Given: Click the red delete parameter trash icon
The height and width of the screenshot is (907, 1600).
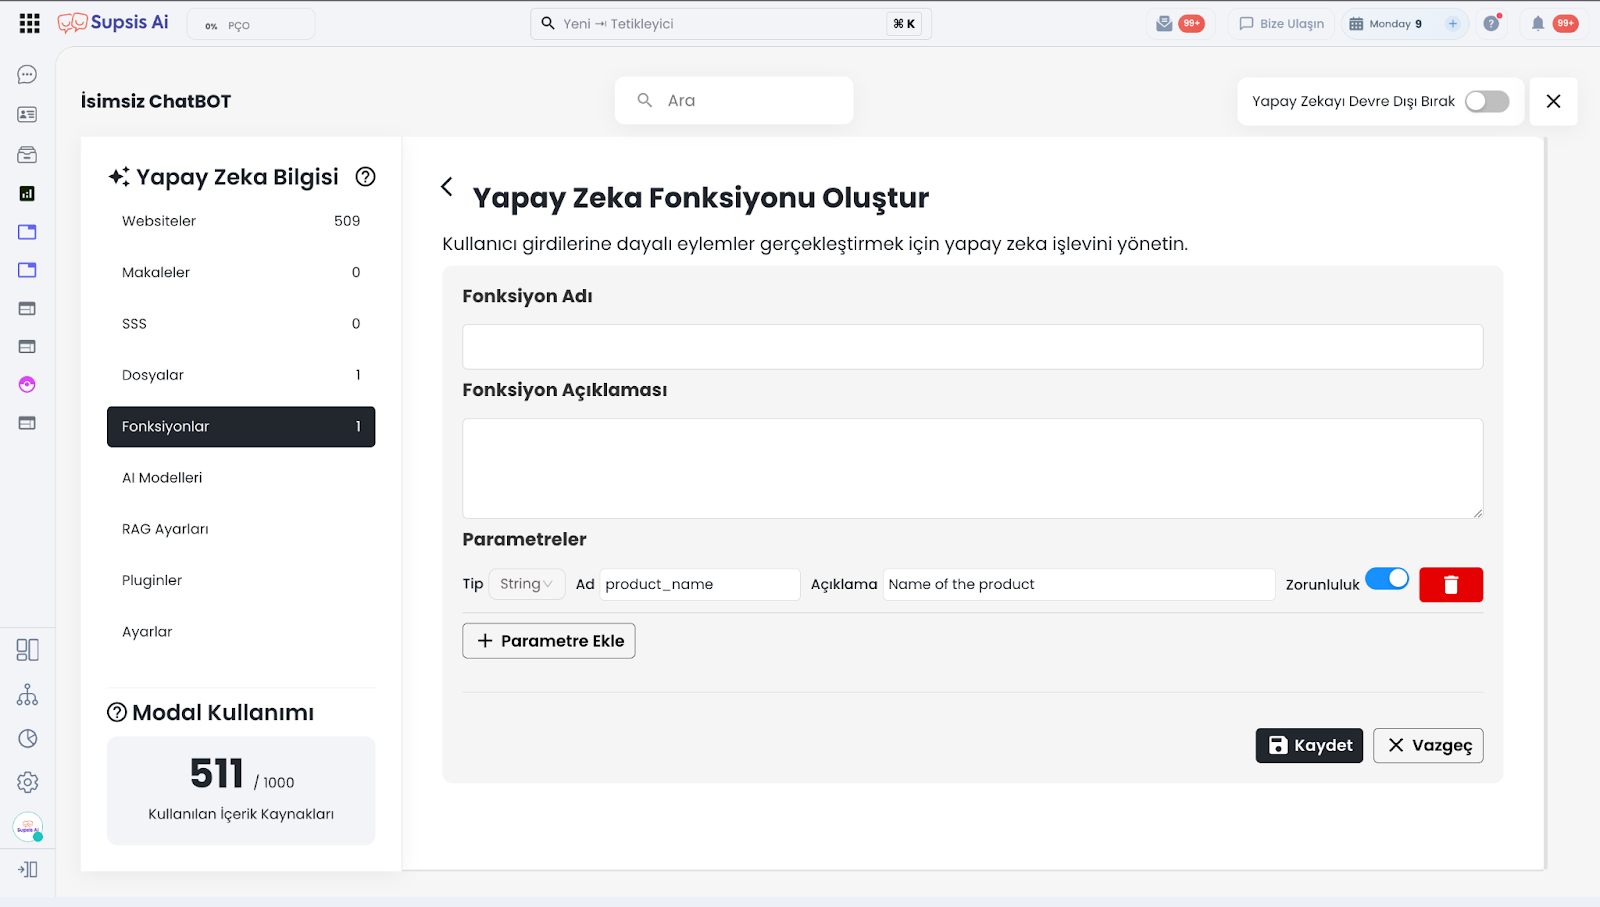Looking at the screenshot, I should (1450, 585).
